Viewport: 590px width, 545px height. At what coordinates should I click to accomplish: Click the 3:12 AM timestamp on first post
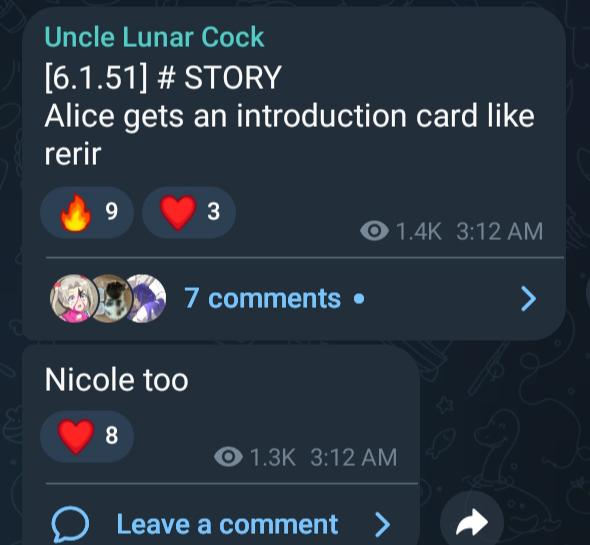tap(500, 231)
